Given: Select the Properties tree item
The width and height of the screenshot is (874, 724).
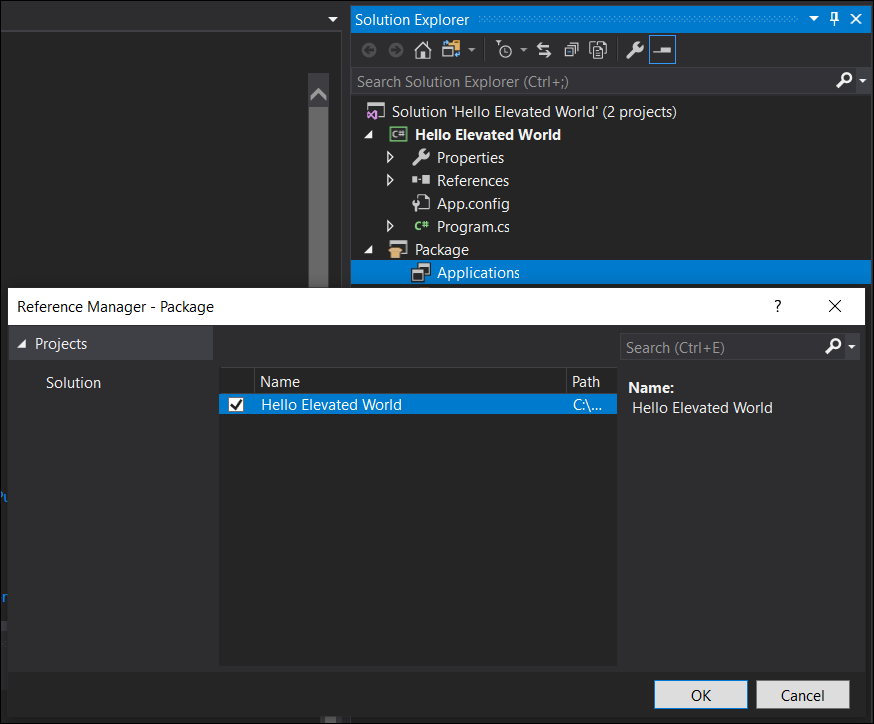Looking at the screenshot, I should pos(470,158).
